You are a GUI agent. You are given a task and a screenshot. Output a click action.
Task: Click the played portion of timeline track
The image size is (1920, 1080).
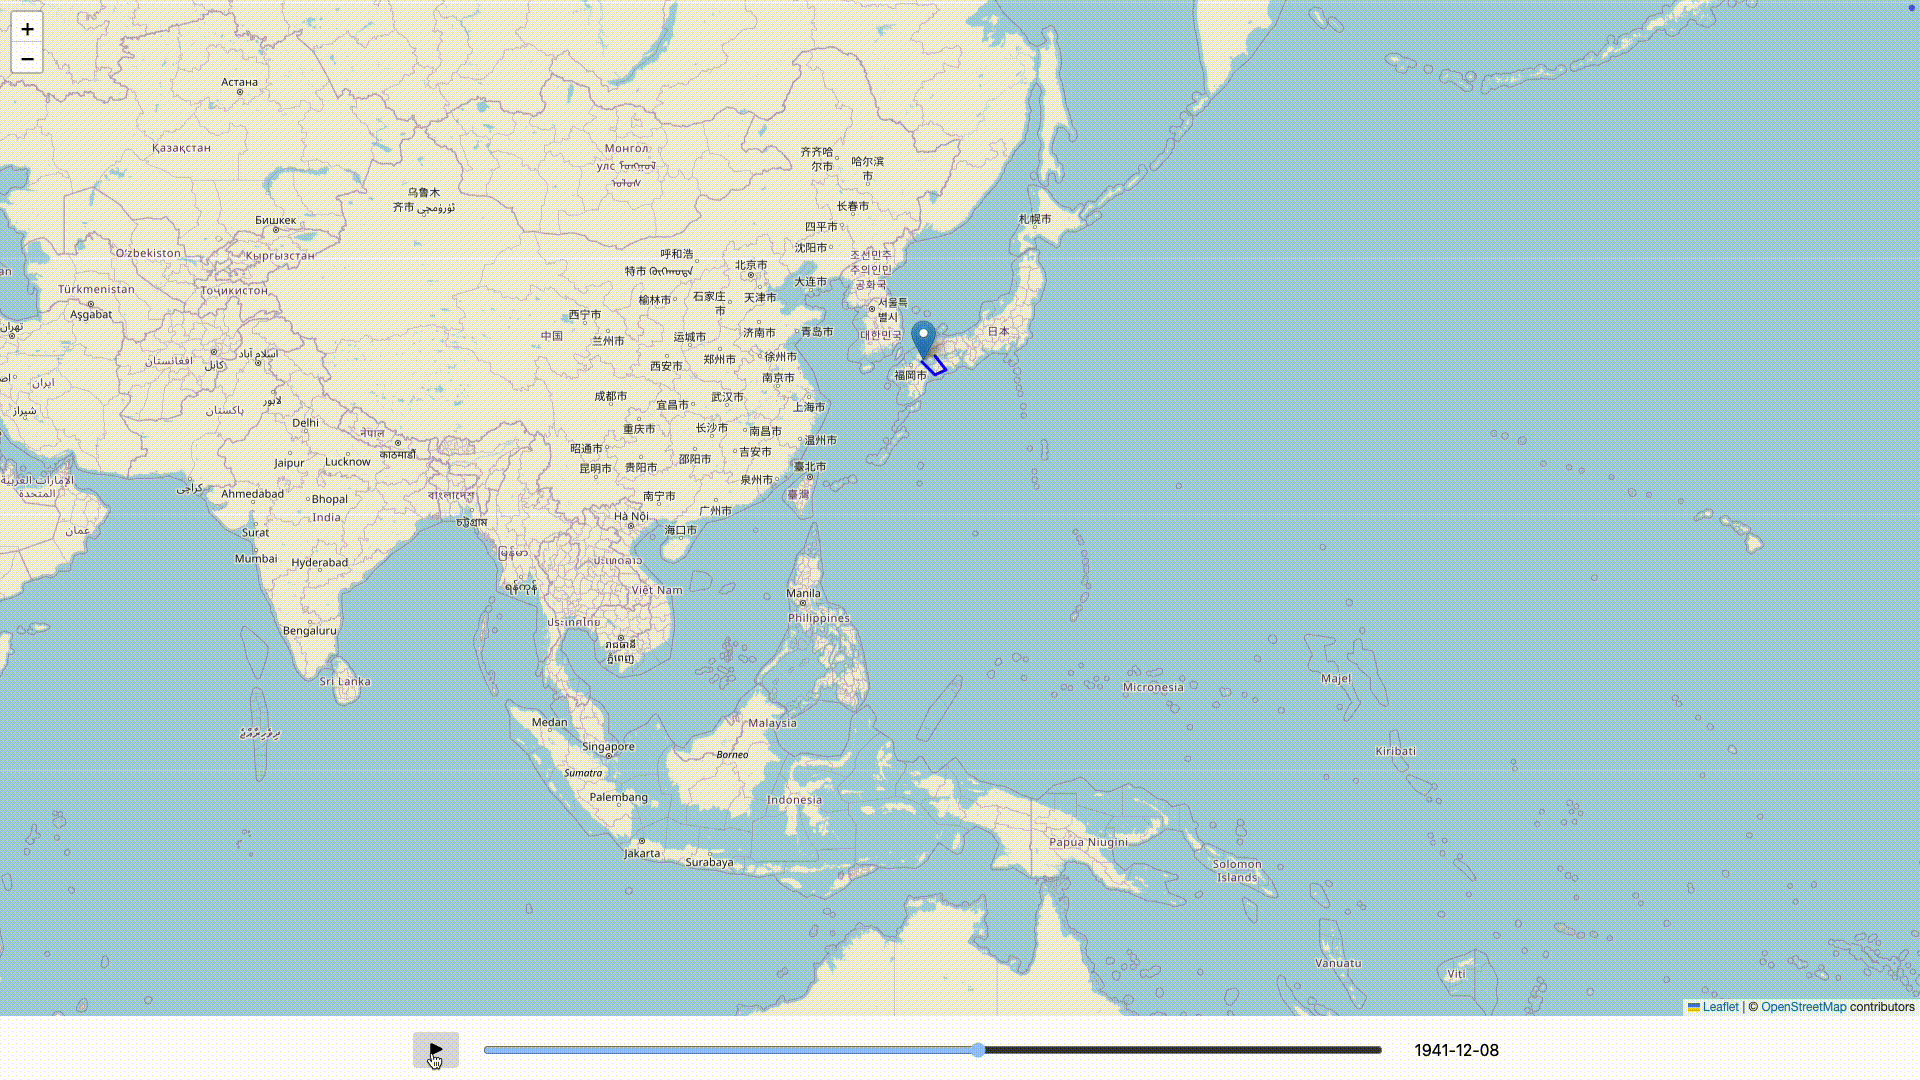pyautogui.click(x=730, y=1050)
